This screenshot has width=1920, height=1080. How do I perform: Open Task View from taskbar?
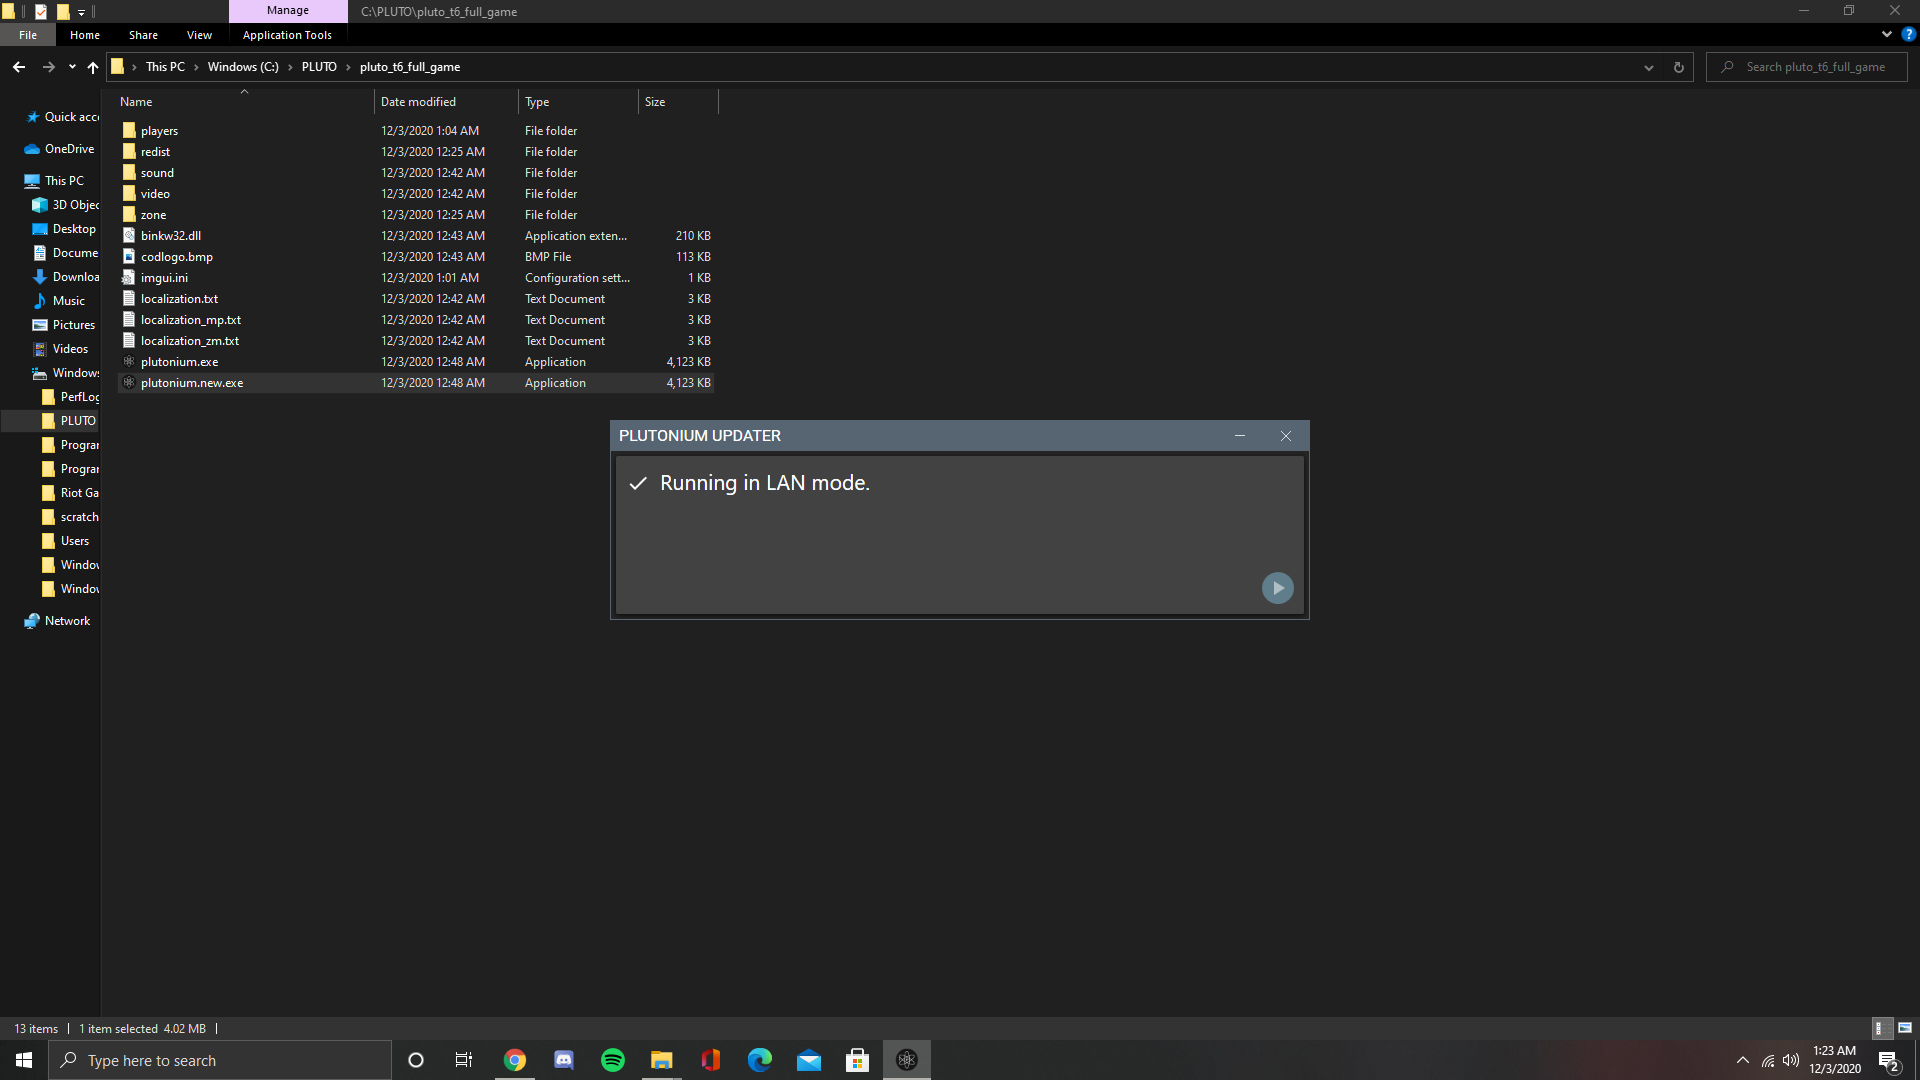[x=464, y=1060]
